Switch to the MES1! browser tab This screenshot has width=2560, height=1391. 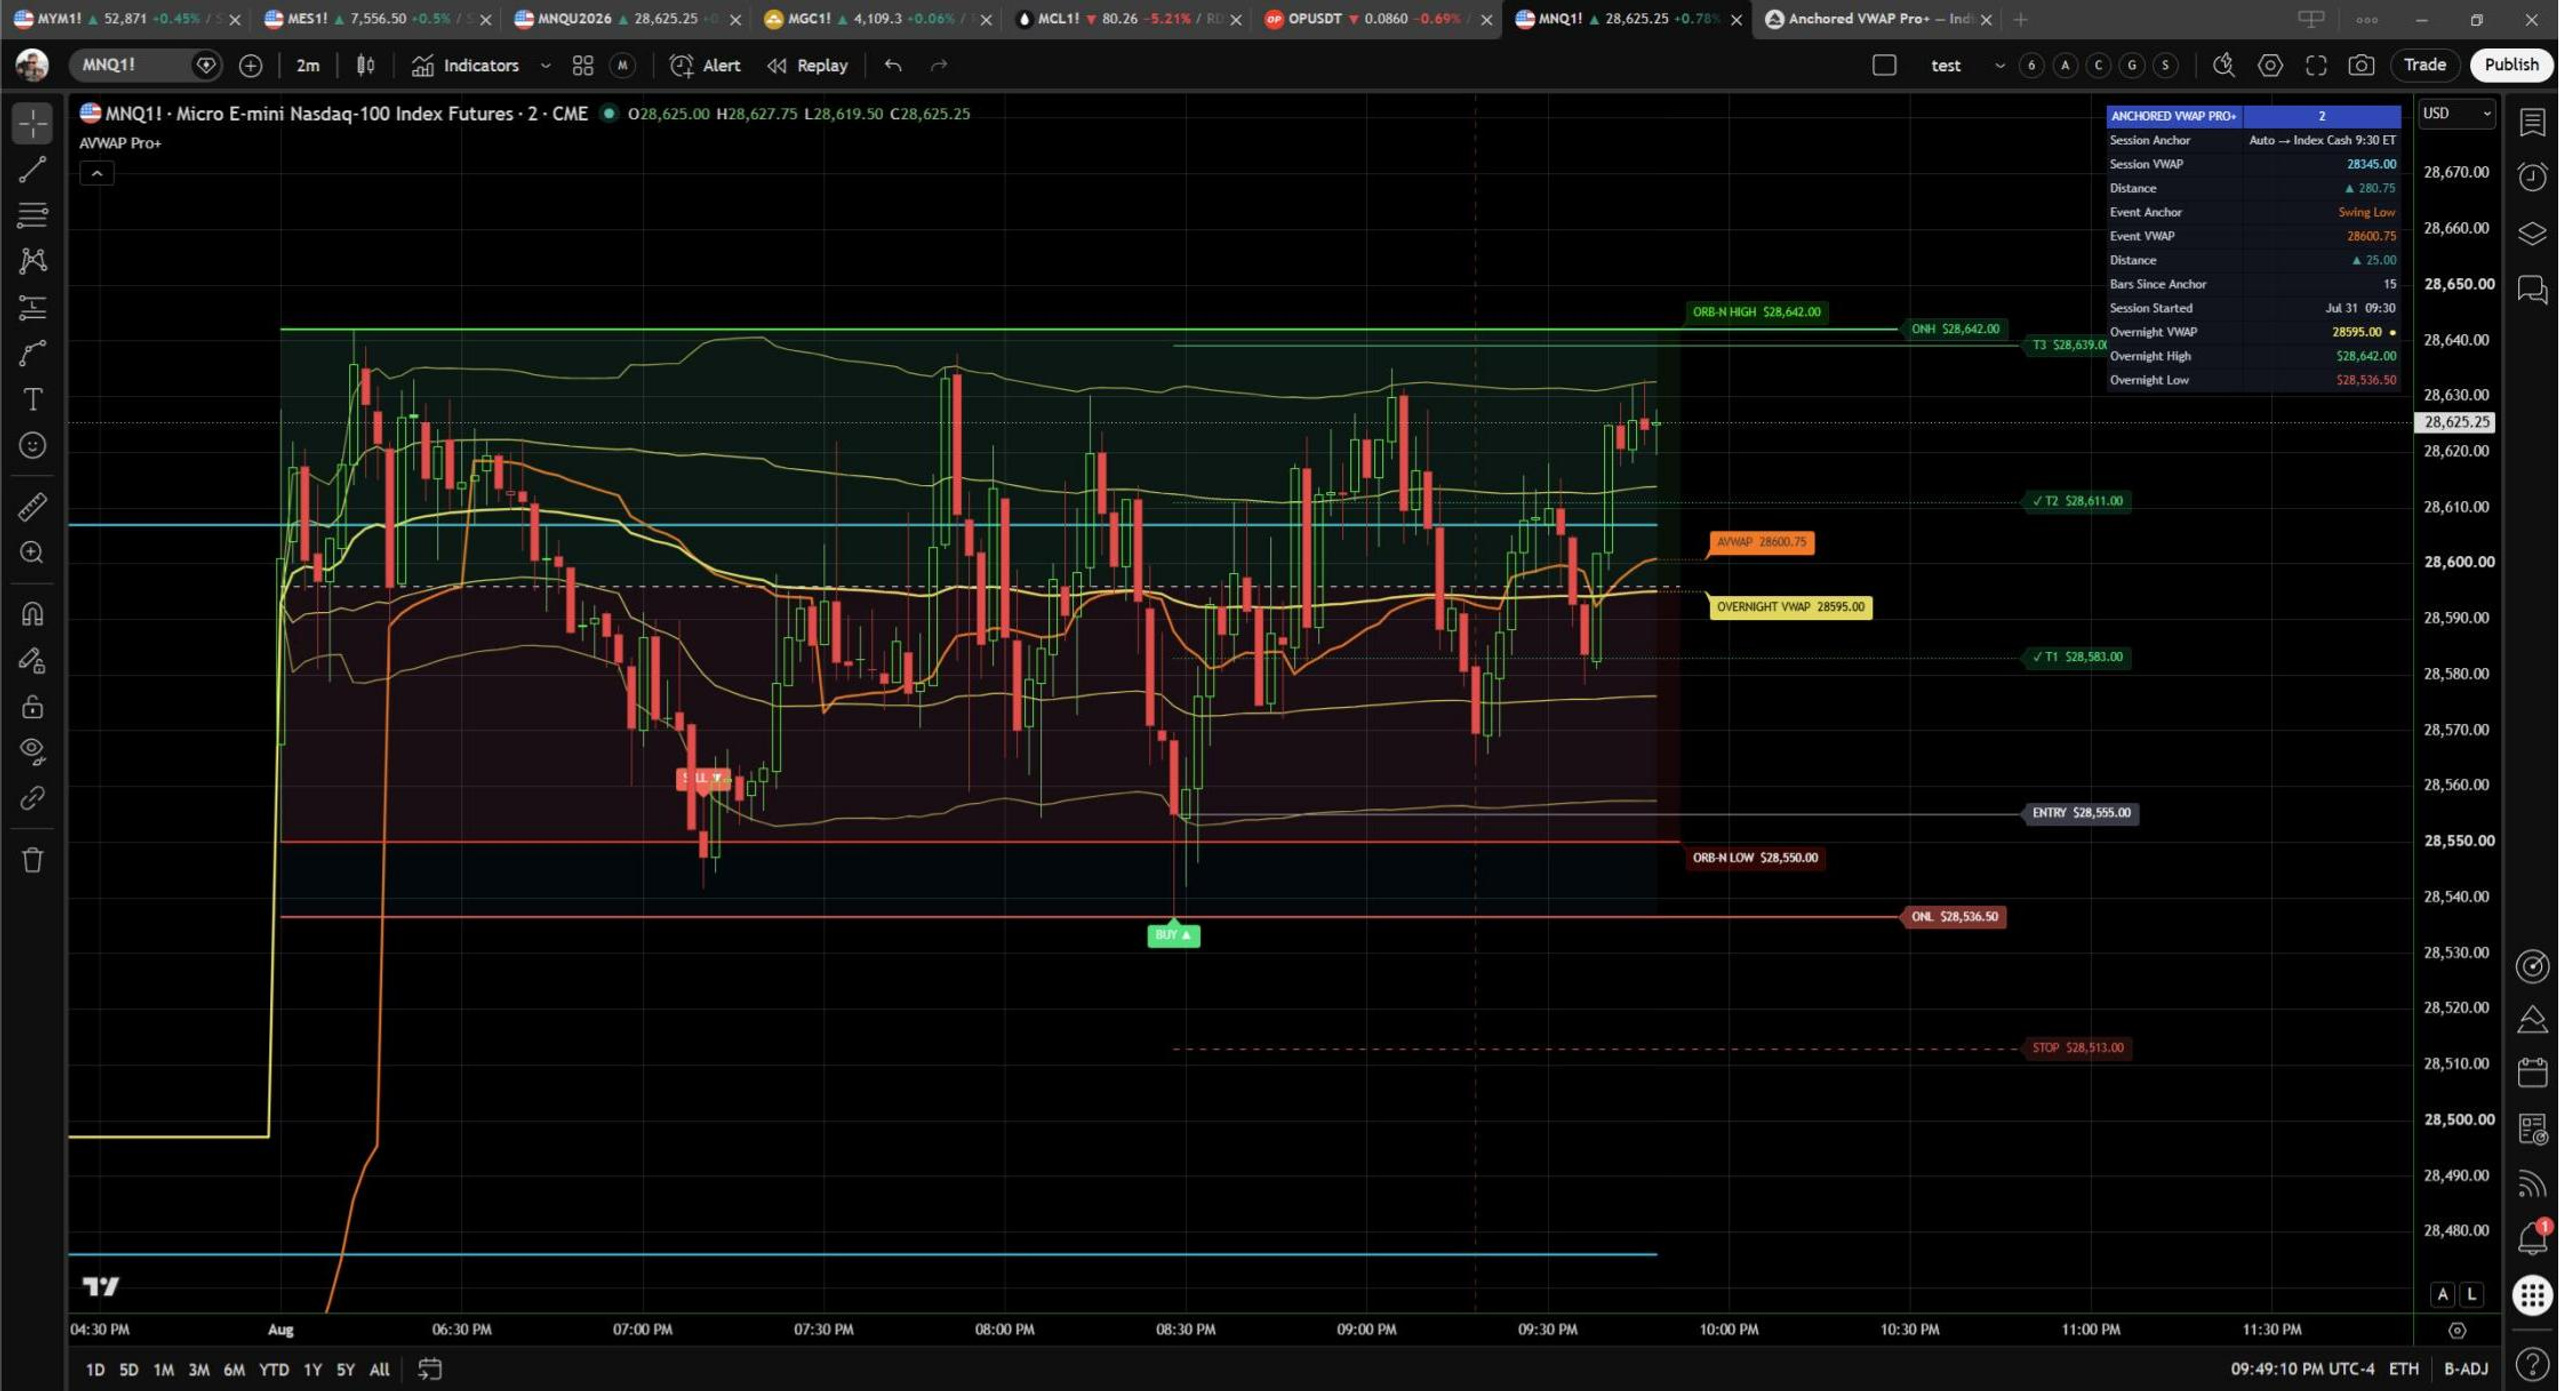pos(376,19)
